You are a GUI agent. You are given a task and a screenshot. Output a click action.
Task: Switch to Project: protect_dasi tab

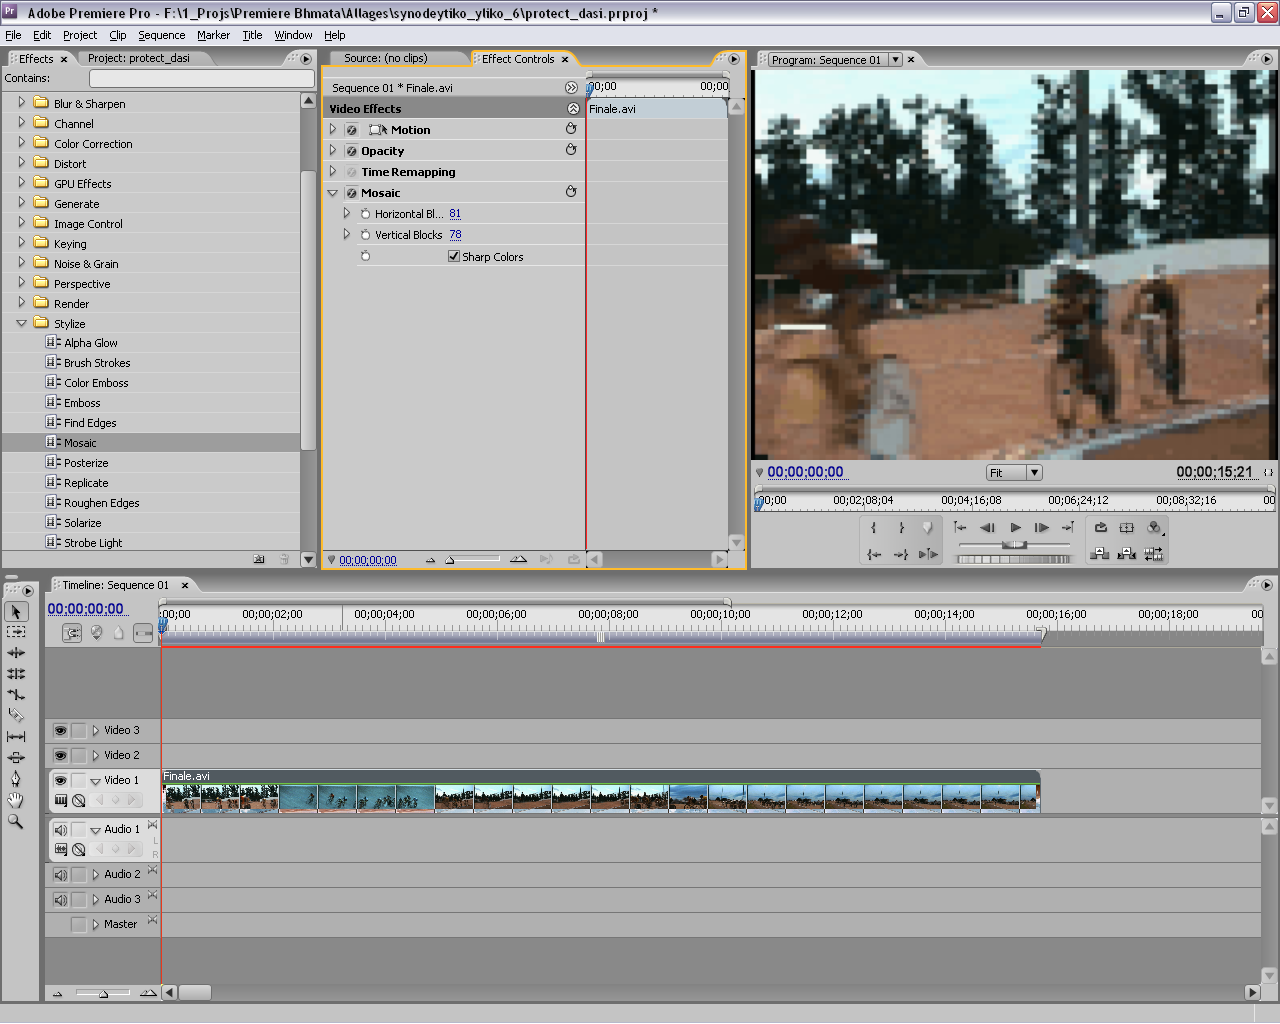tap(139, 58)
